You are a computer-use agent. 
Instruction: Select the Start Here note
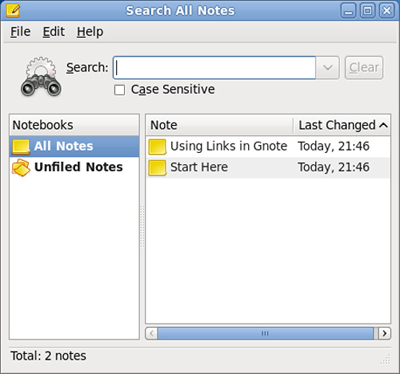point(268,167)
